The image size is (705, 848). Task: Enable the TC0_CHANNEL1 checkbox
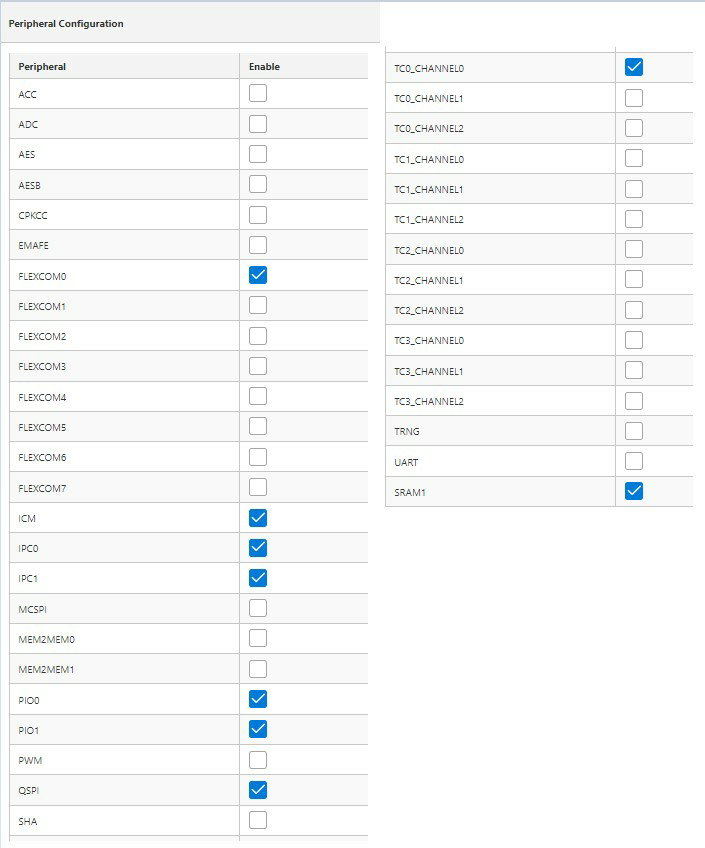[633, 98]
